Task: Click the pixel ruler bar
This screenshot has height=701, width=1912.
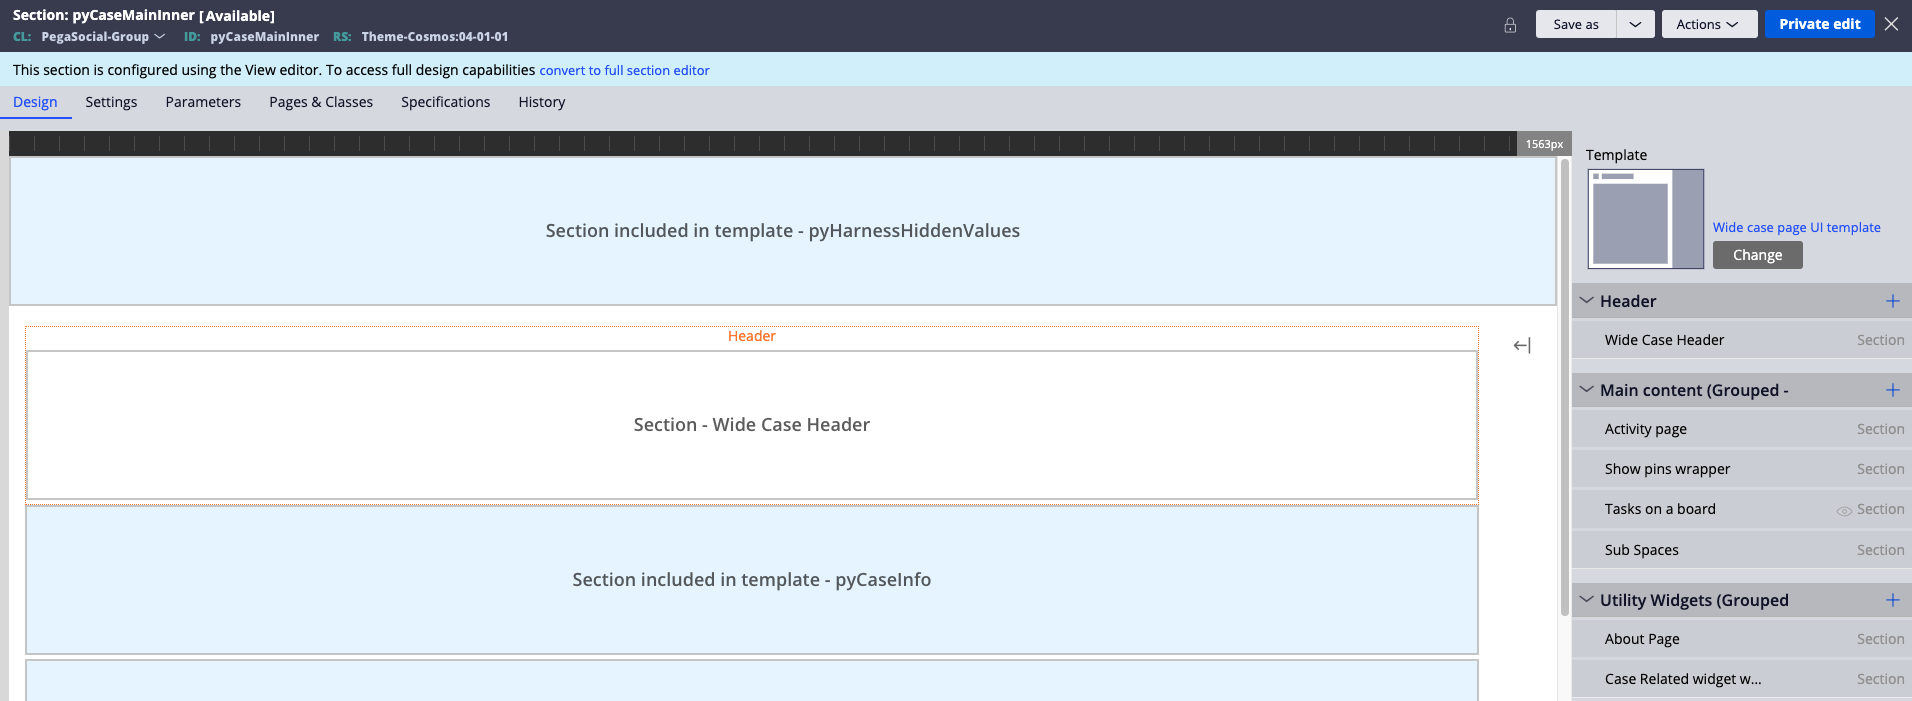Action: point(762,144)
